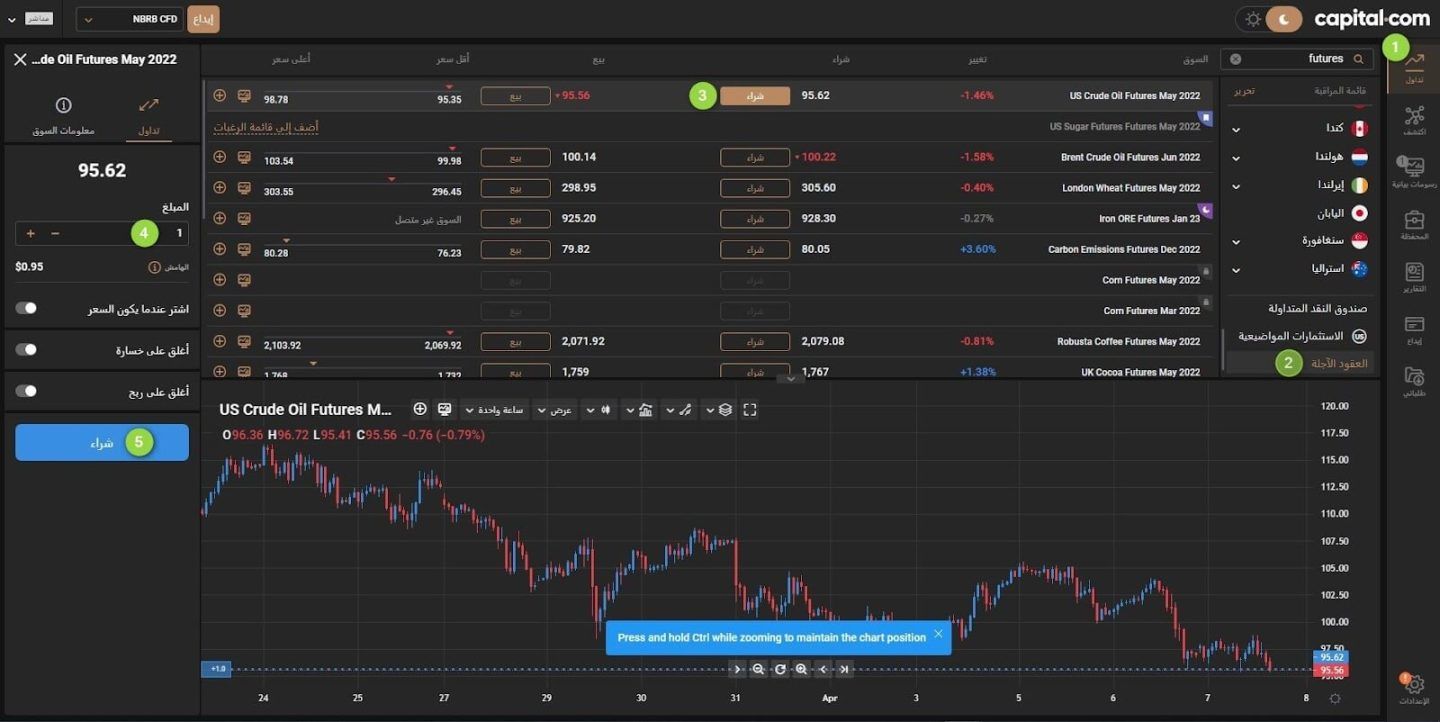Open the My Requests folder in the sidebar
This screenshot has height=722, width=1440.
(x=1414, y=382)
